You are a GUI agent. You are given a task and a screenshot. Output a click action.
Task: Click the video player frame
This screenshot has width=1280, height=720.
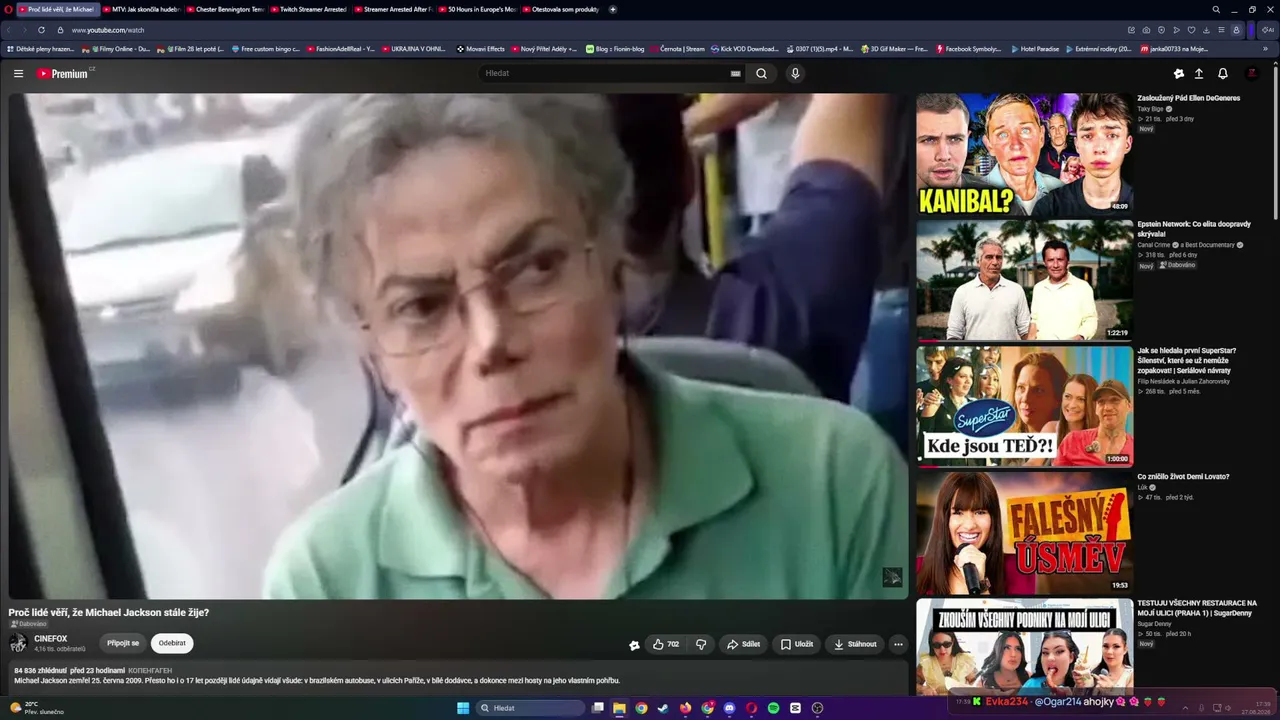point(458,346)
